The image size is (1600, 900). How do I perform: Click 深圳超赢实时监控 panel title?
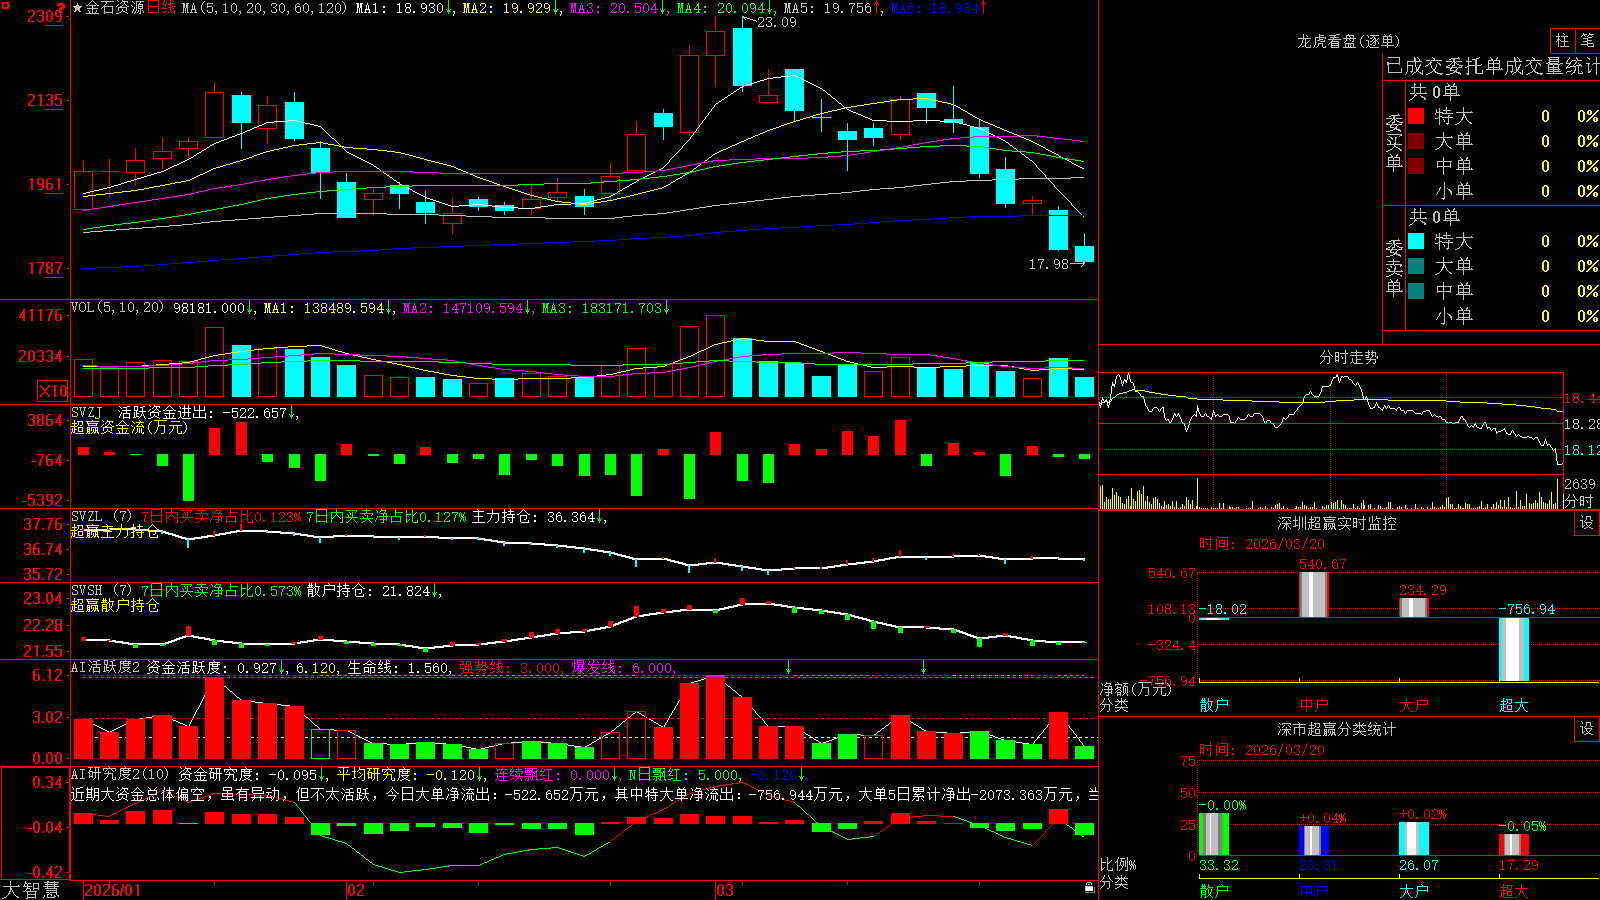point(1337,523)
